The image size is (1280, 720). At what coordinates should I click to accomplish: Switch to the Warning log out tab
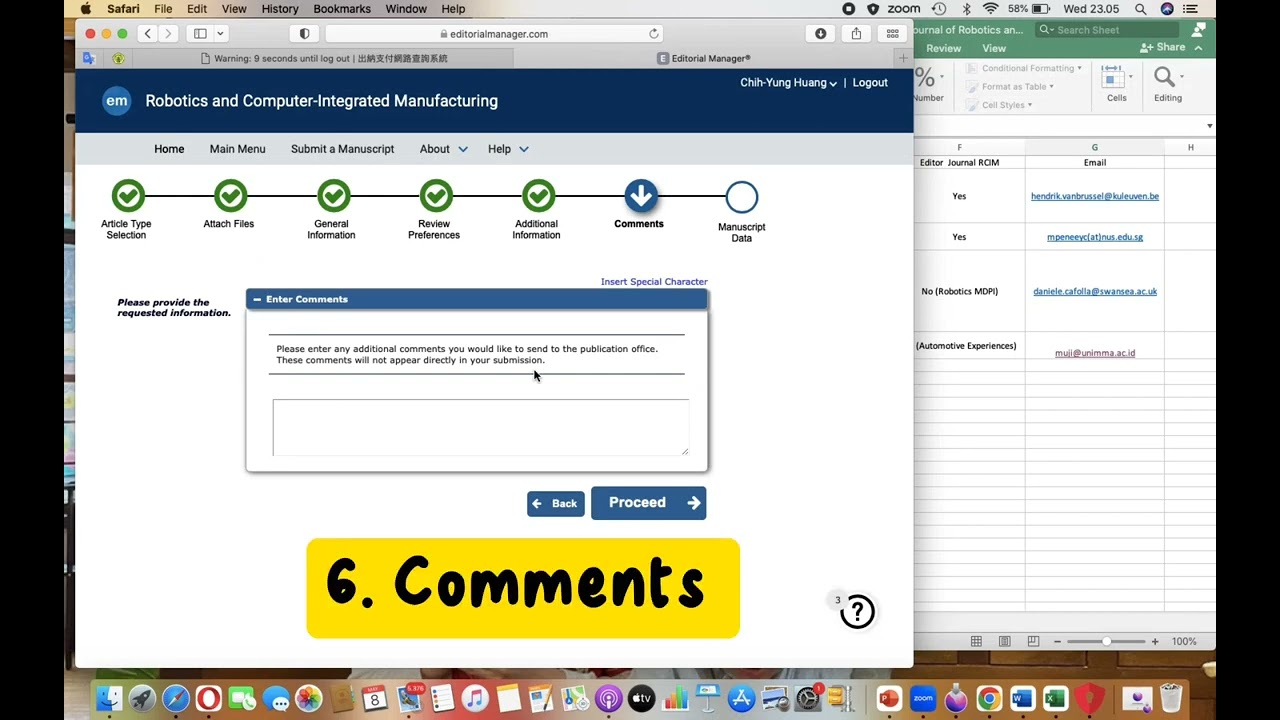click(323, 58)
